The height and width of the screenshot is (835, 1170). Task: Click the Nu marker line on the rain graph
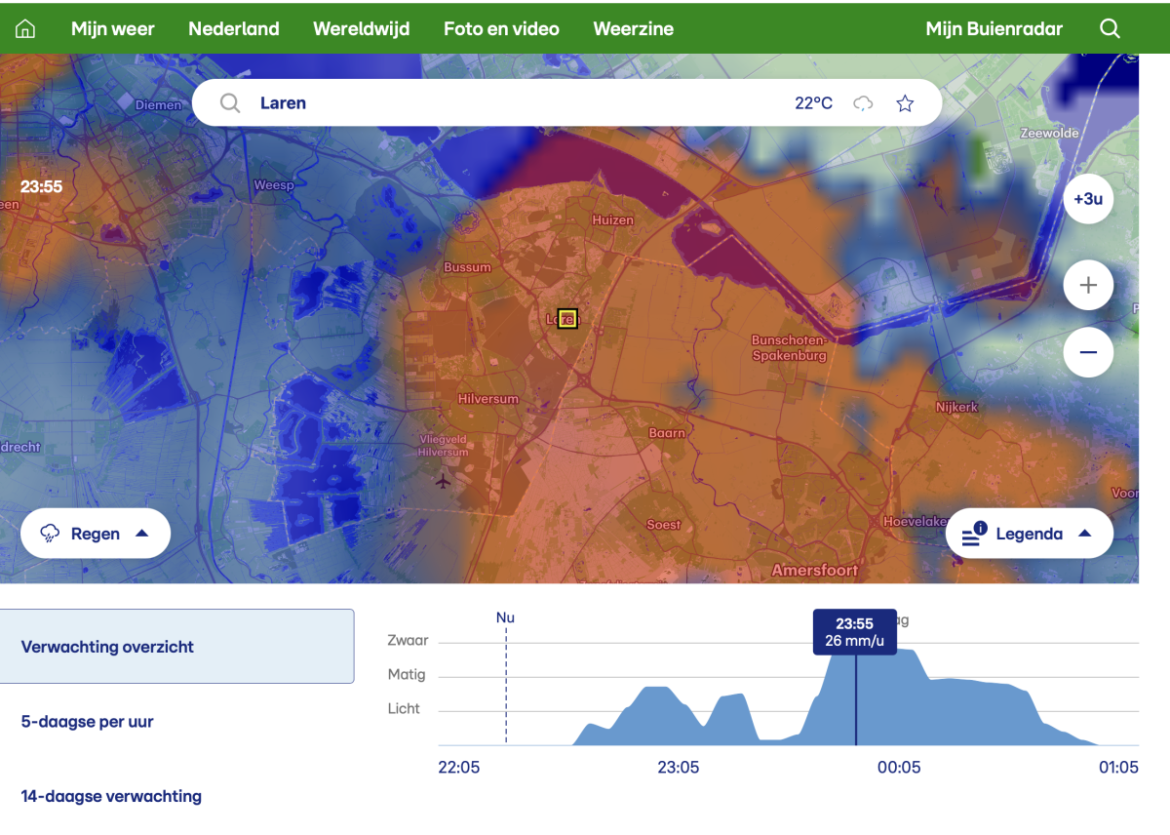point(506,685)
